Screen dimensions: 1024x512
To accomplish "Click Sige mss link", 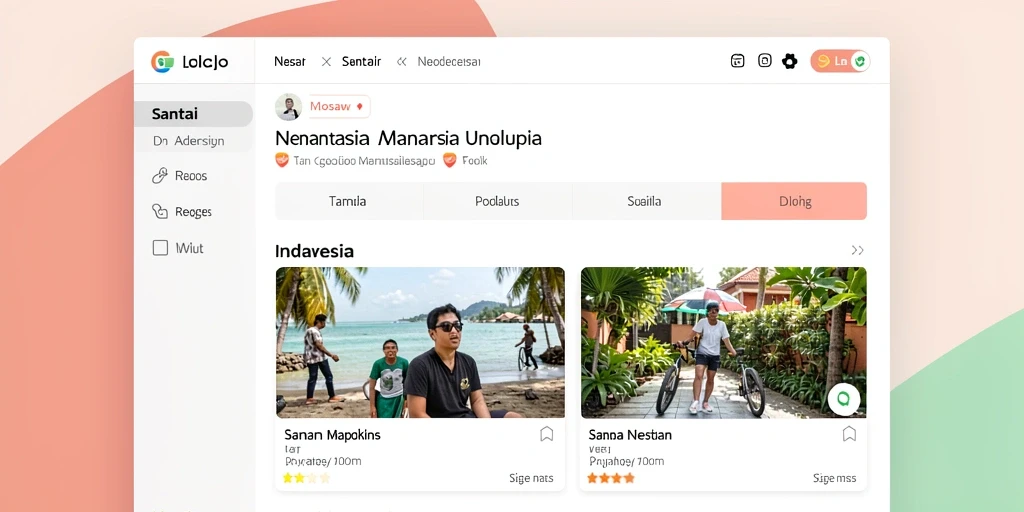I will click(x=835, y=479).
